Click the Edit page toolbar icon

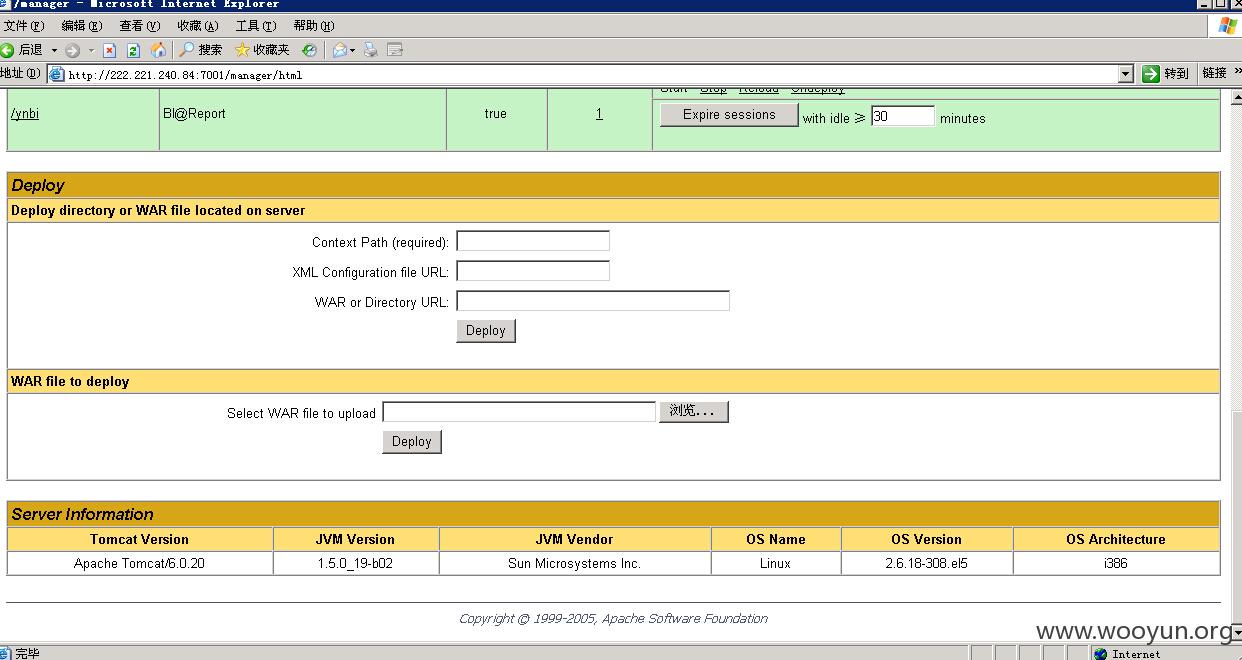click(x=395, y=50)
